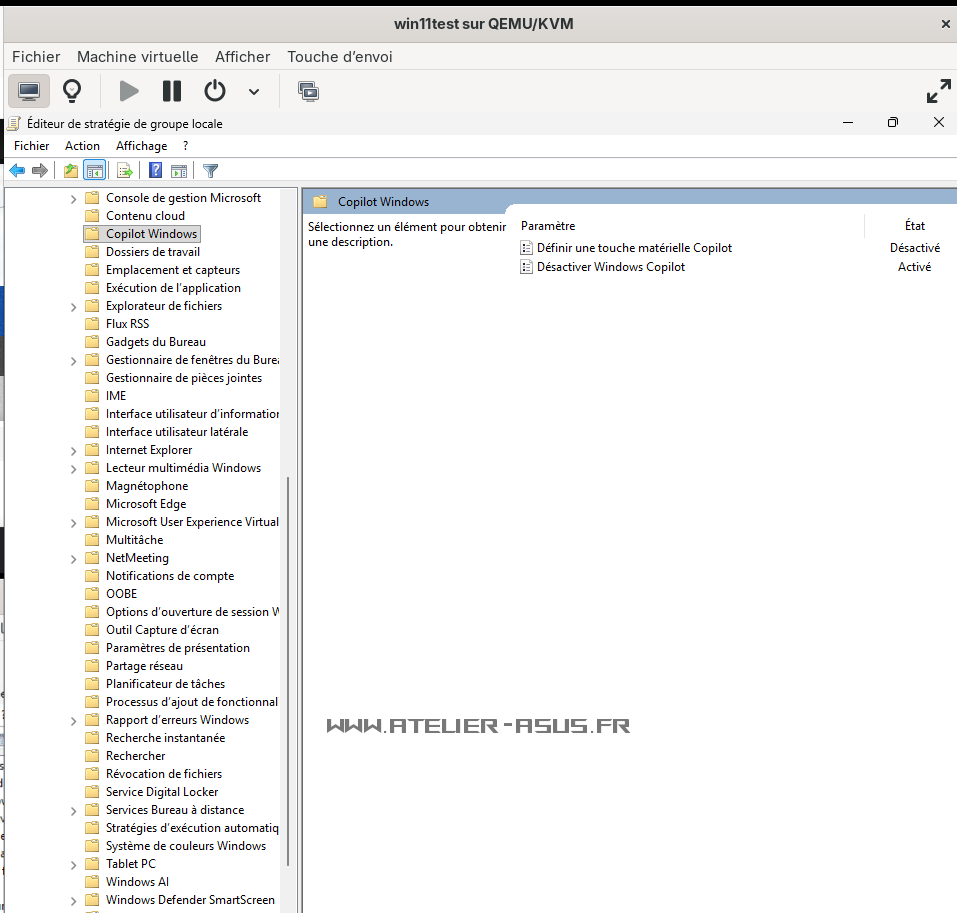This screenshot has width=957, height=913.
Task: Click the Paramètre column header
Action: [x=548, y=226]
